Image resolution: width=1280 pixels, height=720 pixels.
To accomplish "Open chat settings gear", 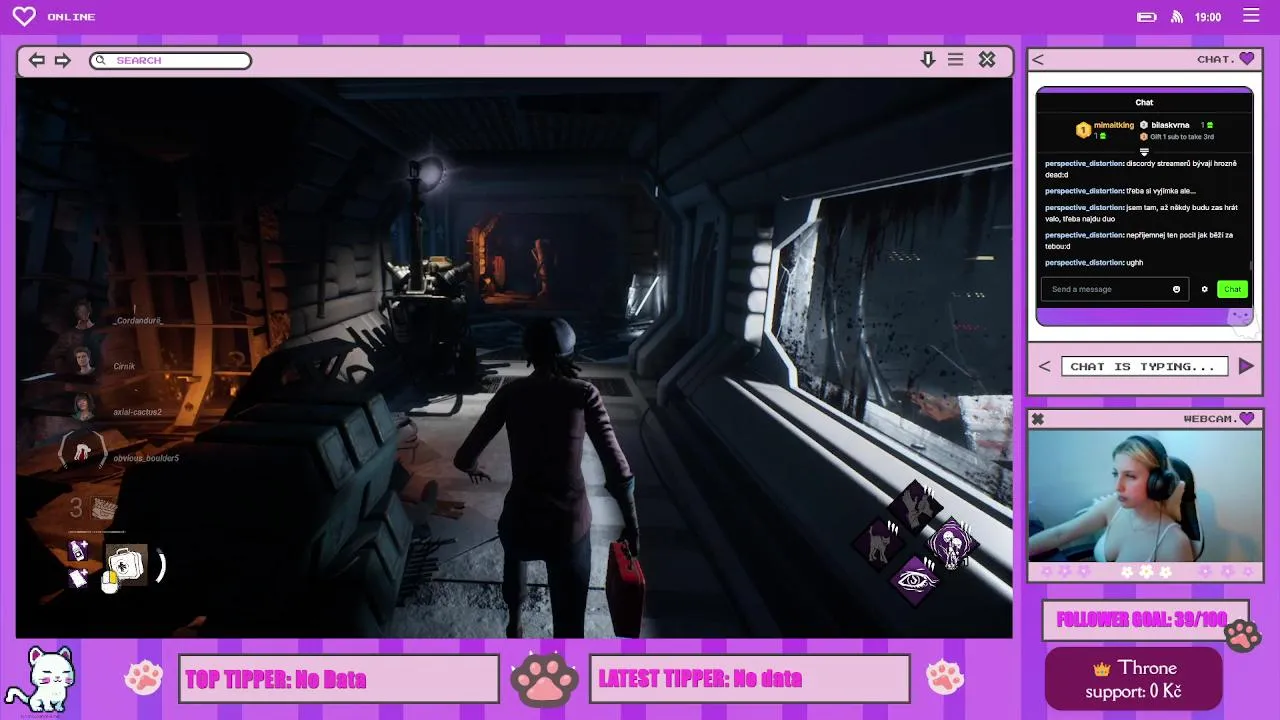I will click(1204, 289).
